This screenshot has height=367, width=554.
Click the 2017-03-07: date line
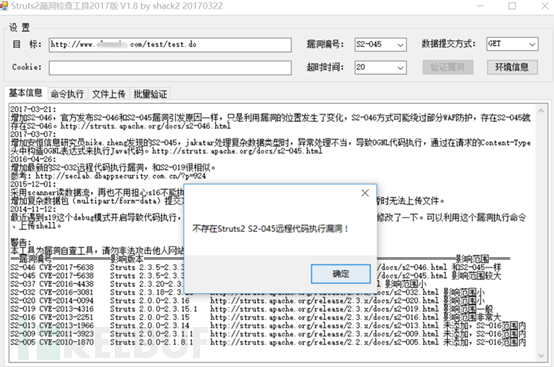pyautogui.click(x=33, y=134)
